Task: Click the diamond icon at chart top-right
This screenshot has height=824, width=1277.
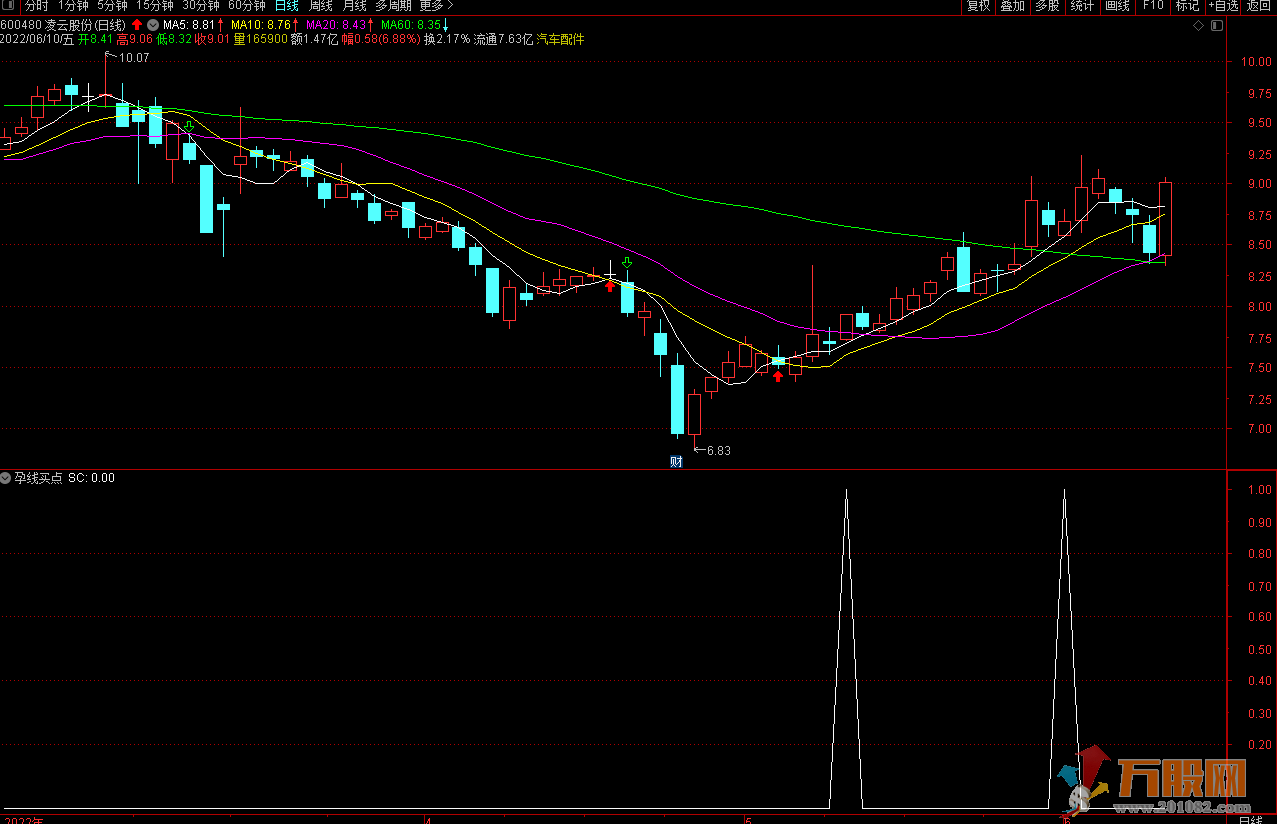Action: tap(1199, 25)
